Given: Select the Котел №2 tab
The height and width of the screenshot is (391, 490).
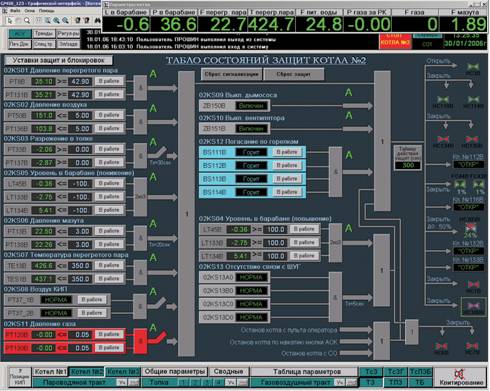Looking at the screenshot, I should pyautogui.click(x=87, y=371).
